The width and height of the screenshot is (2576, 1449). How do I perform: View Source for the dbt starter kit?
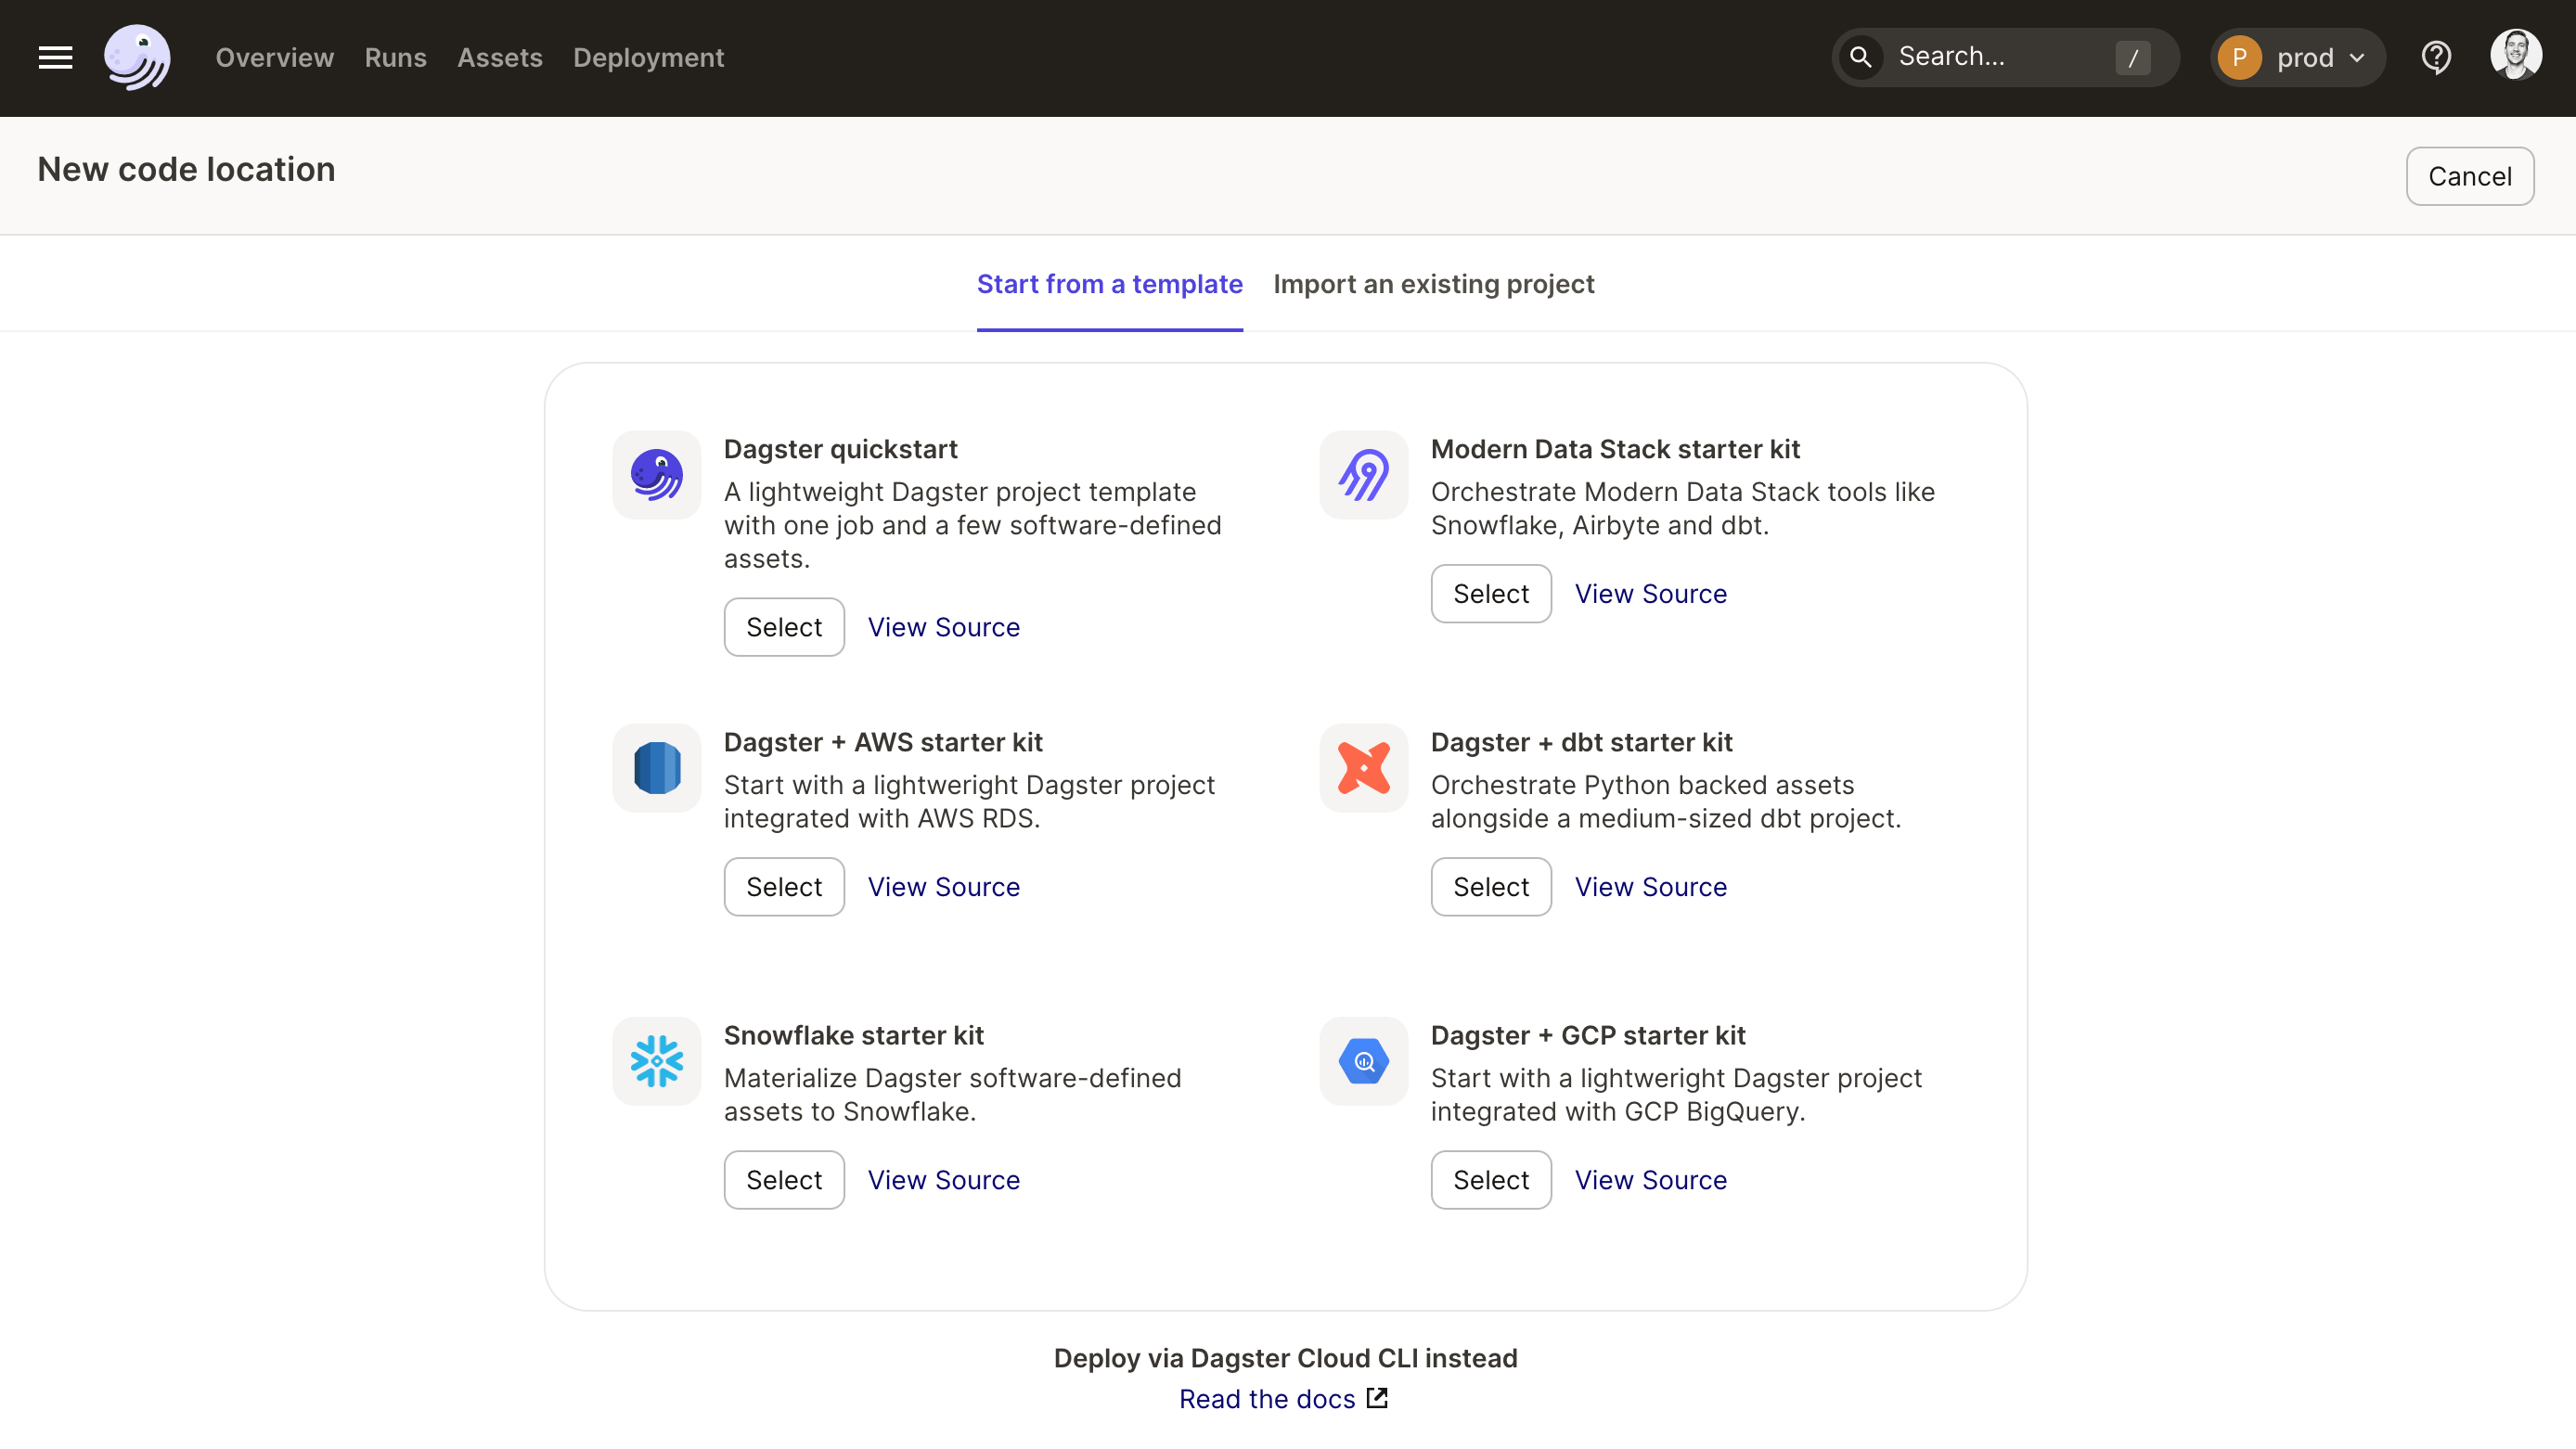[1651, 887]
